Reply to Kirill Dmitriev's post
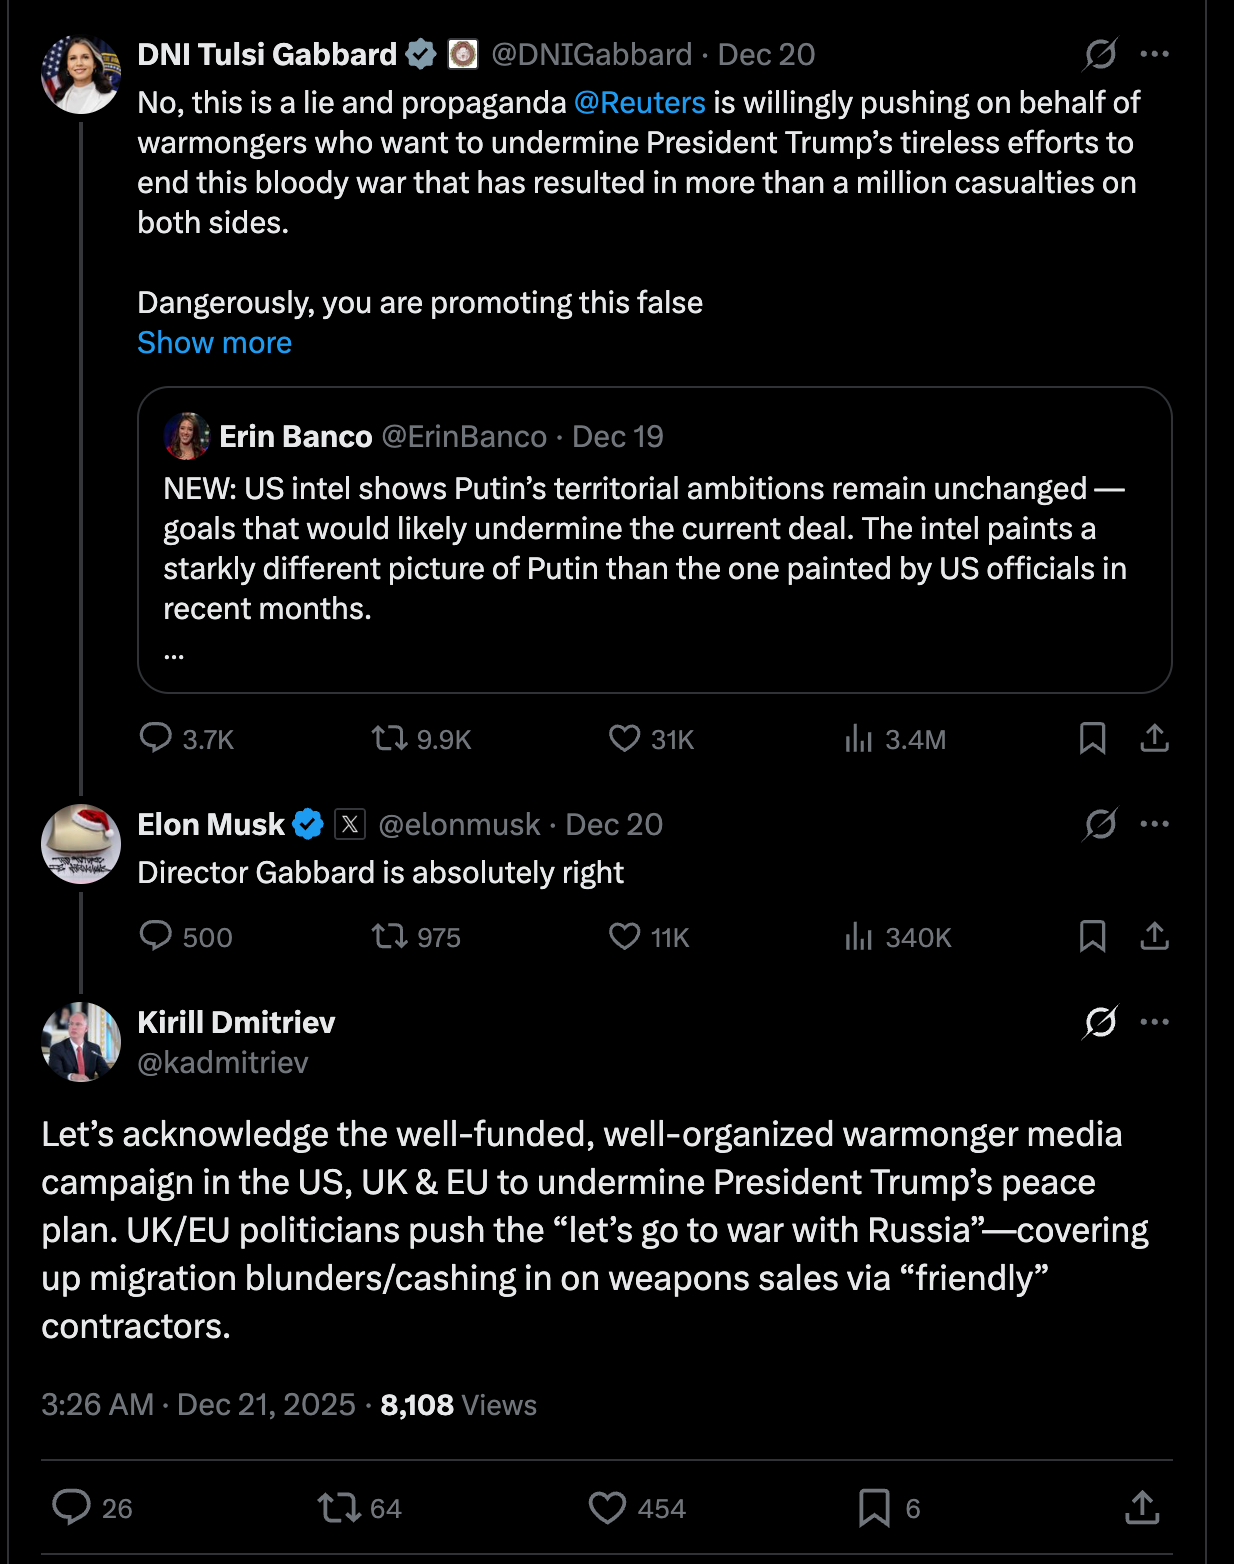Image resolution: width=1234 pixels, height=1564 pixels. [71, 1507]
